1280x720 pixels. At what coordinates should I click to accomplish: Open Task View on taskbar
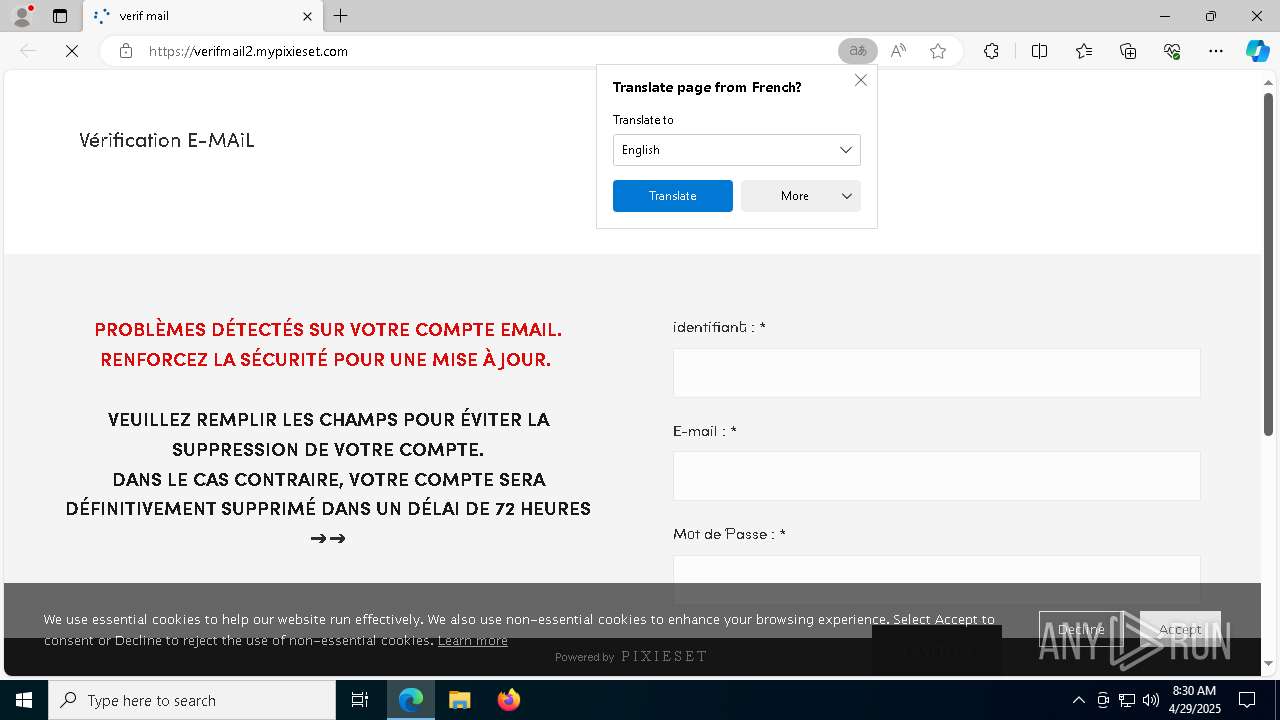(360, 700)
